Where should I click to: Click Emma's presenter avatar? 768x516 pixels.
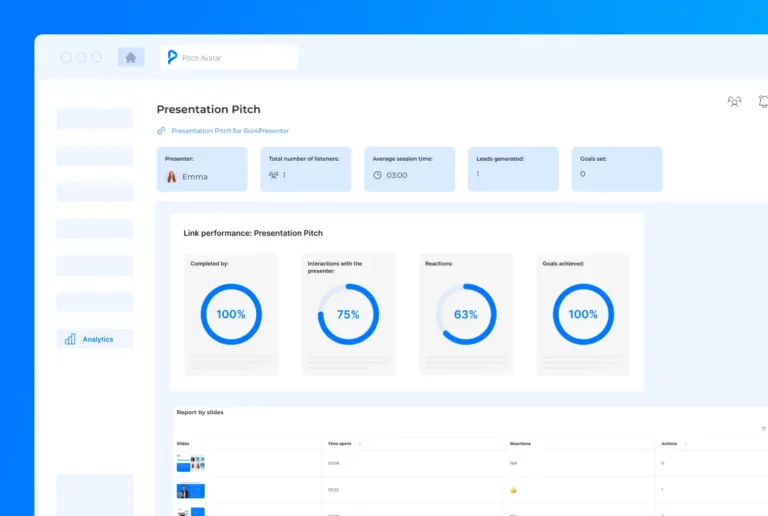(x=171, y=176)
